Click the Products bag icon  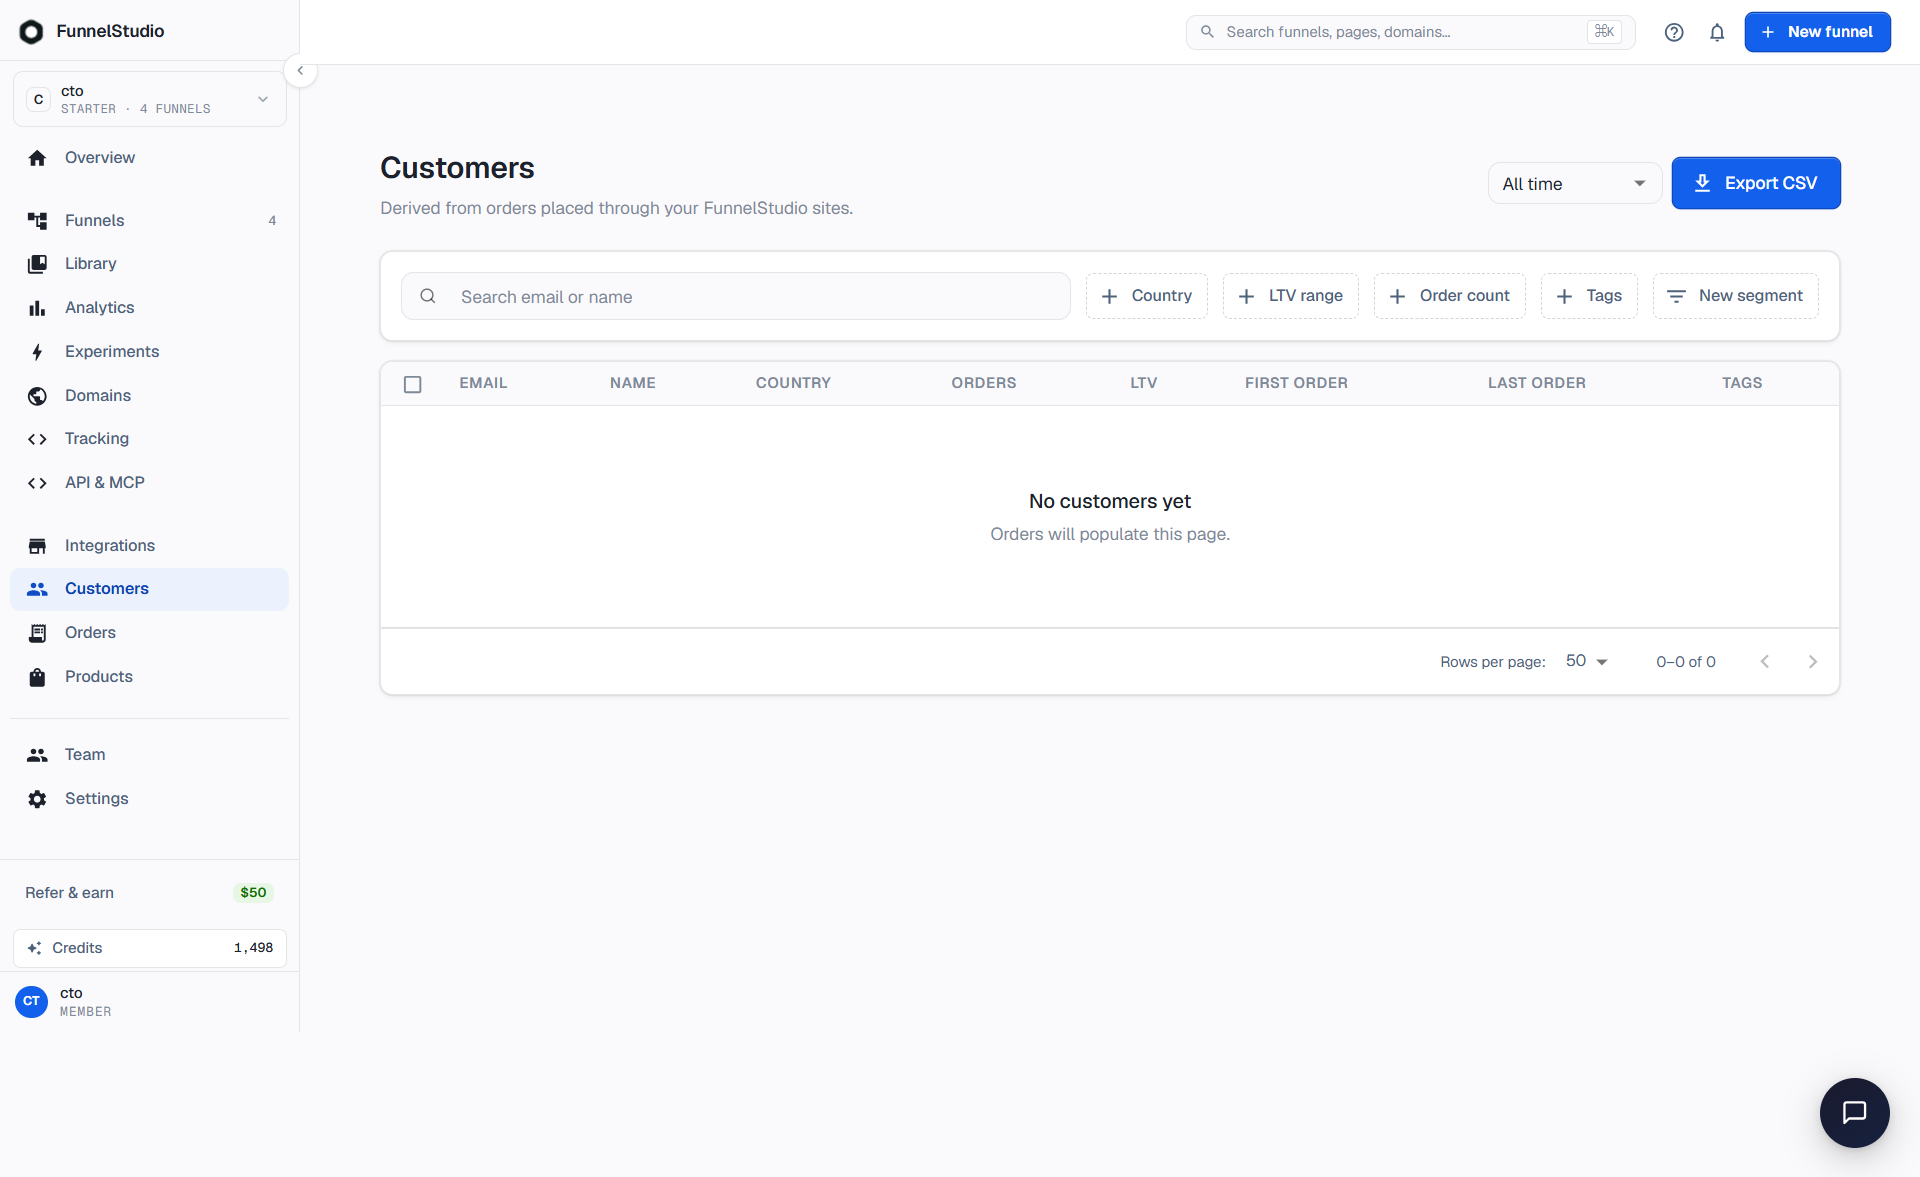click(37, 677)
